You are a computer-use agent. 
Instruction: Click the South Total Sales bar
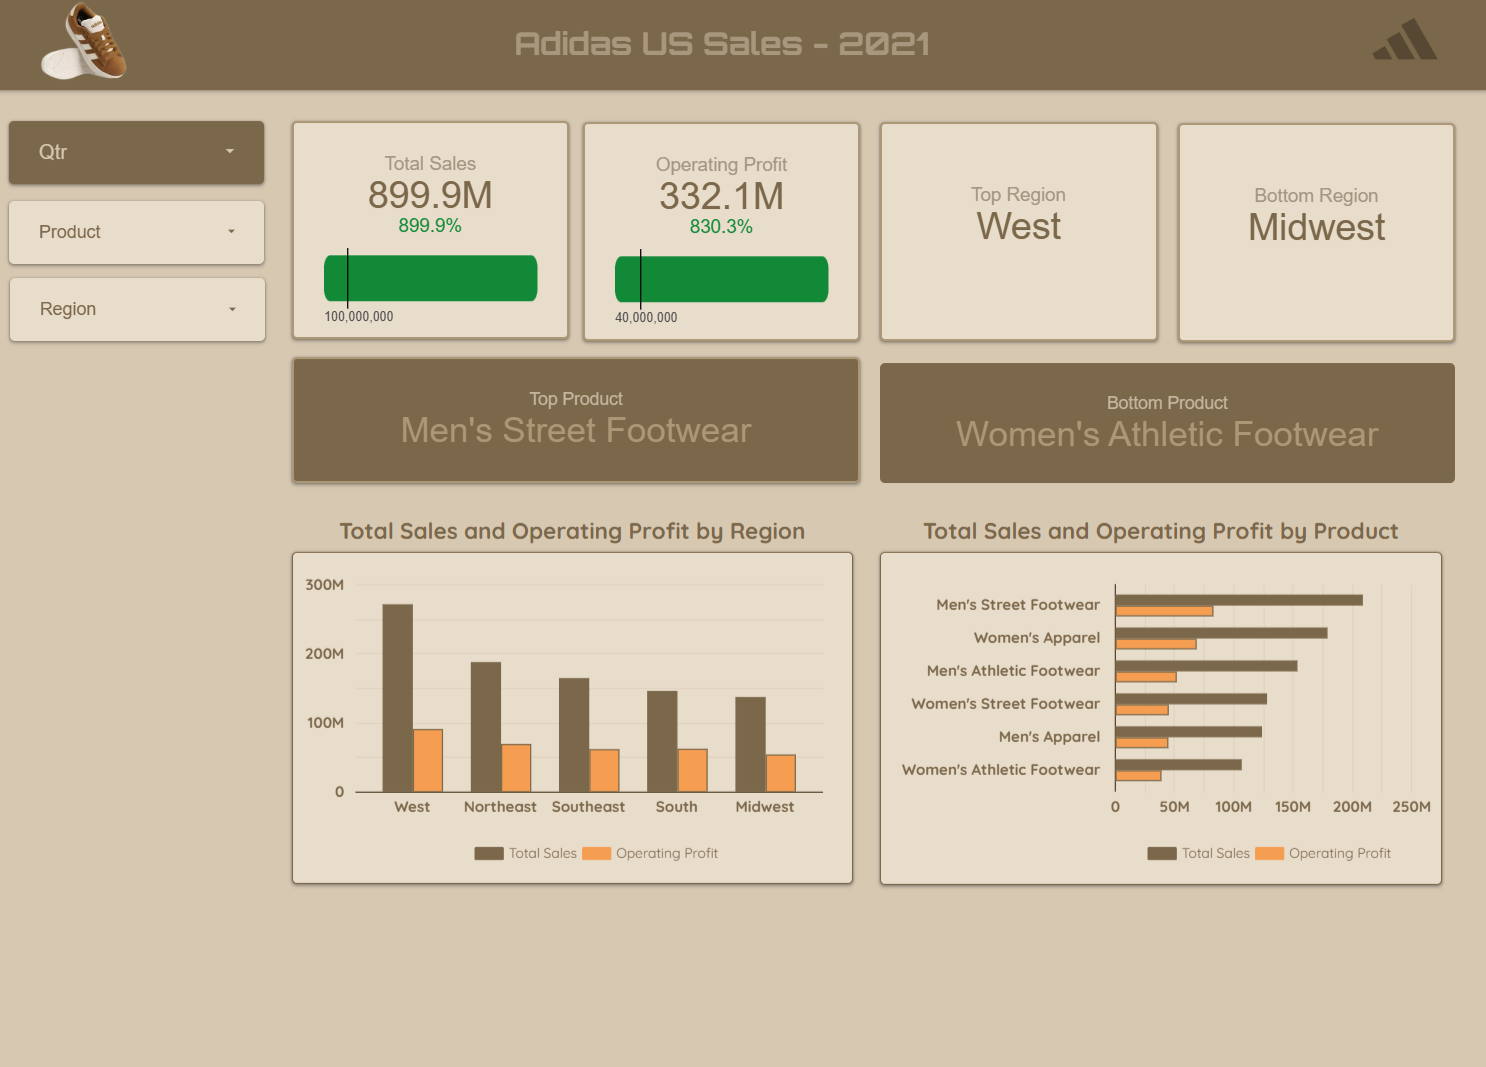coord(662,741)
